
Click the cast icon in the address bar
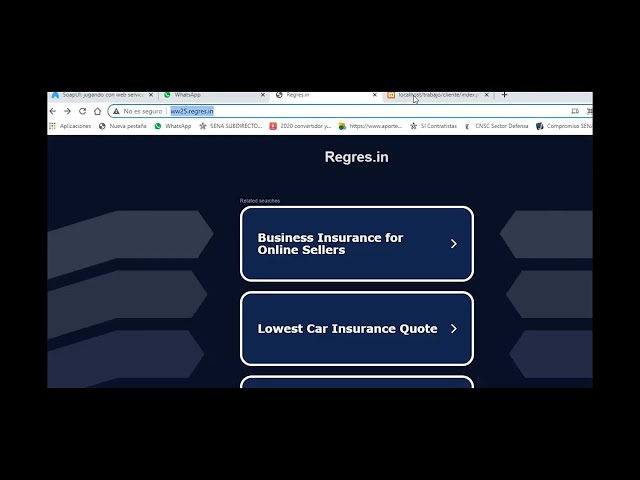pyautogui.click(x=575, y=111)
